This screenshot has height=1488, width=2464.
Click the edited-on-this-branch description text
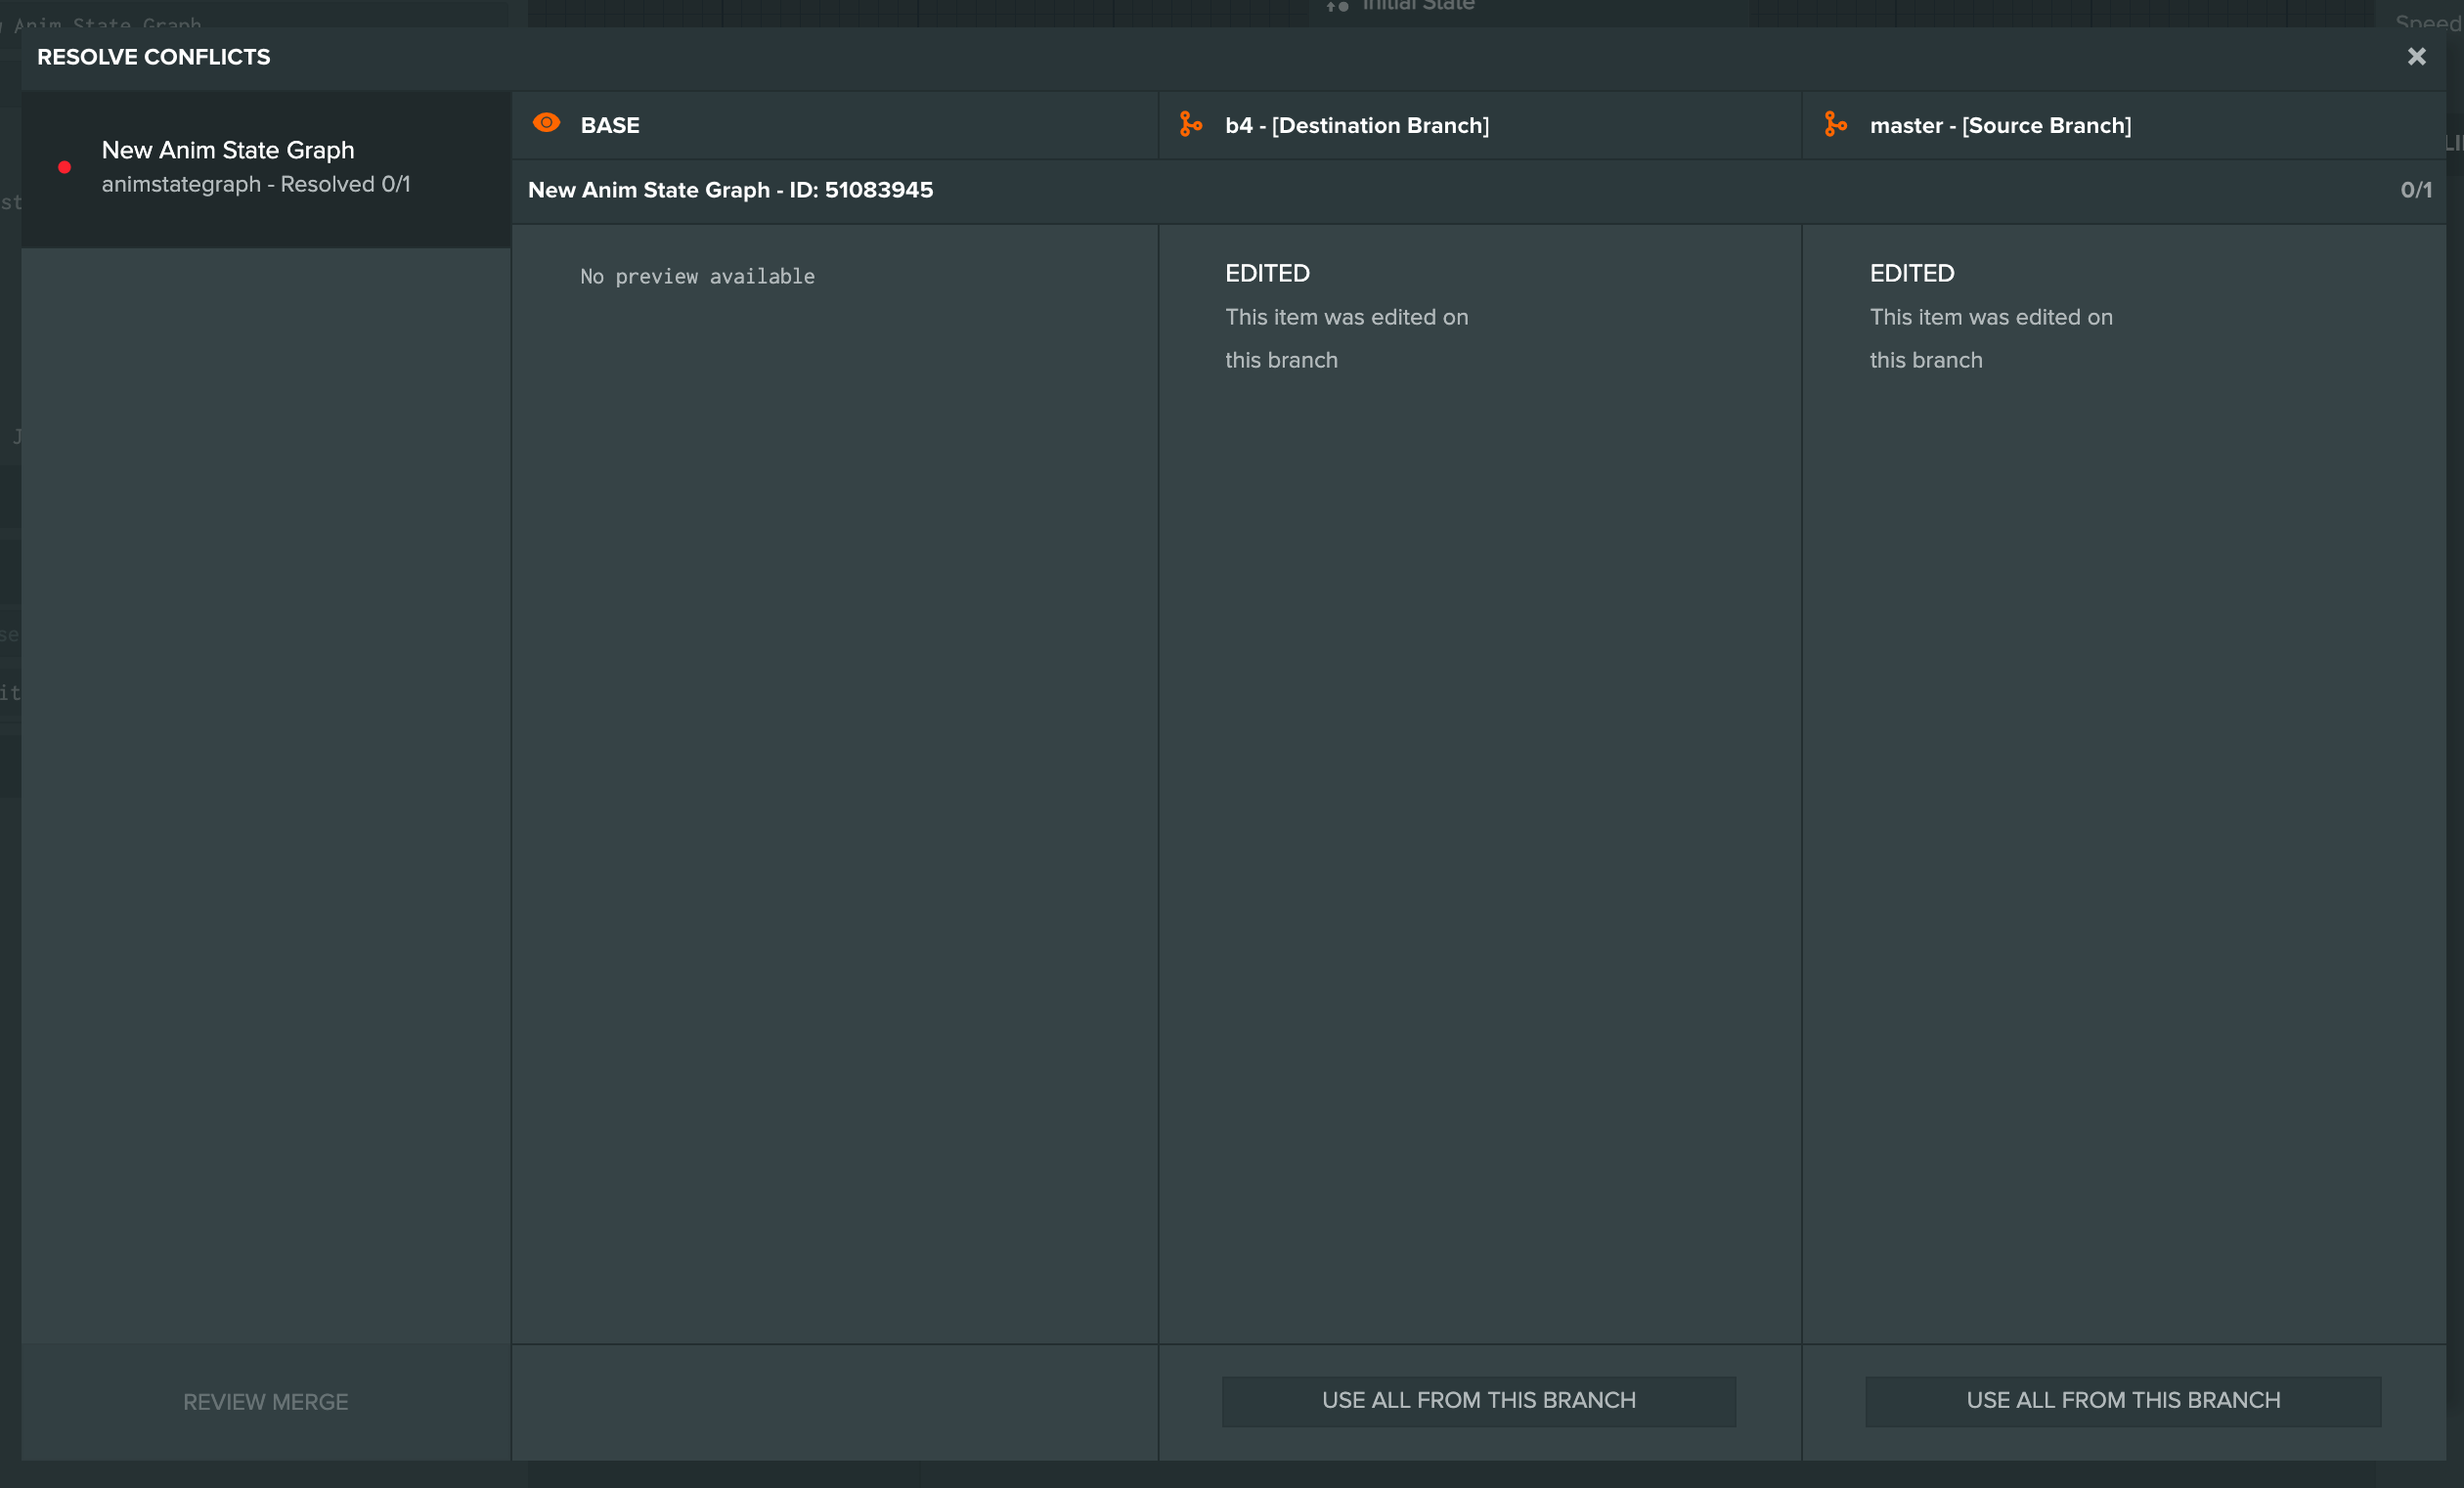tap(1345, 338)
